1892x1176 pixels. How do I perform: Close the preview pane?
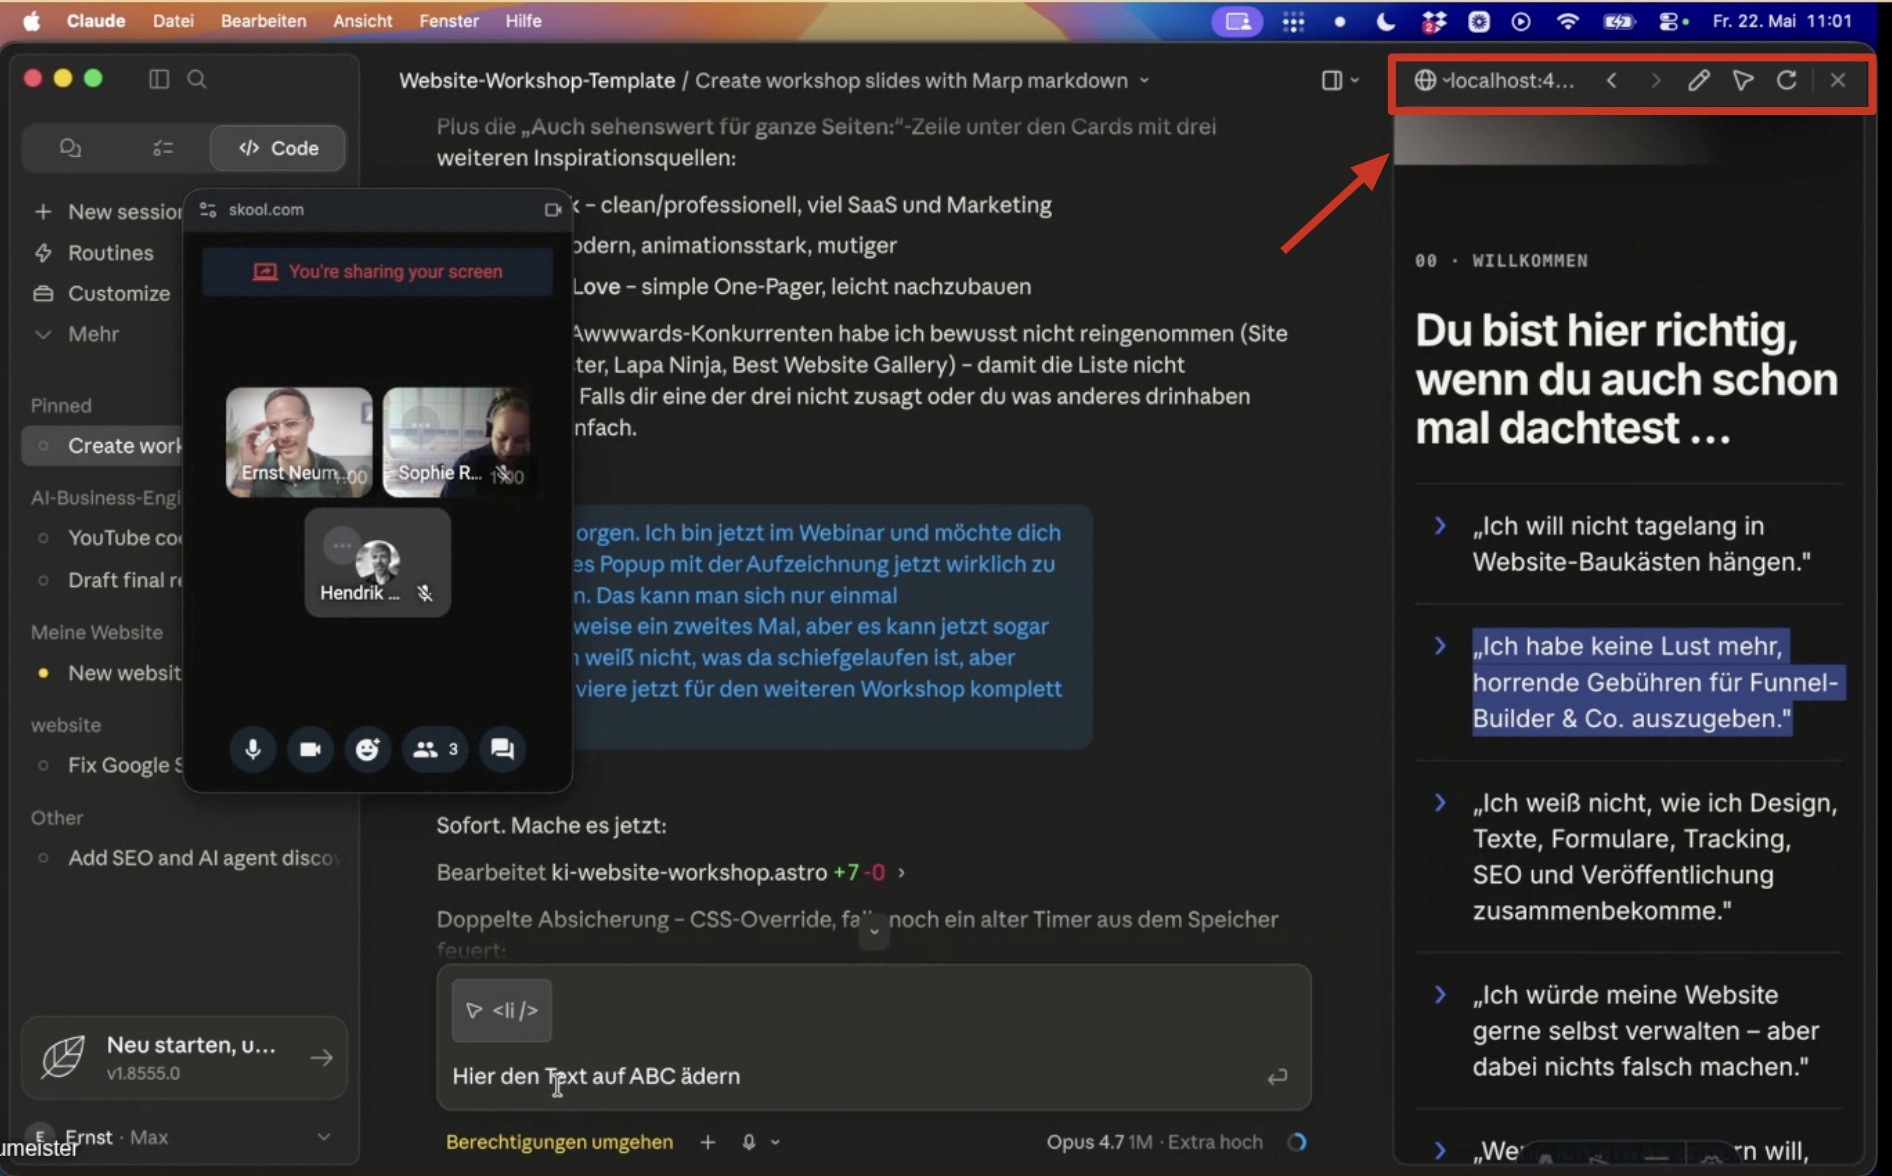click(x=1838, y=80)
